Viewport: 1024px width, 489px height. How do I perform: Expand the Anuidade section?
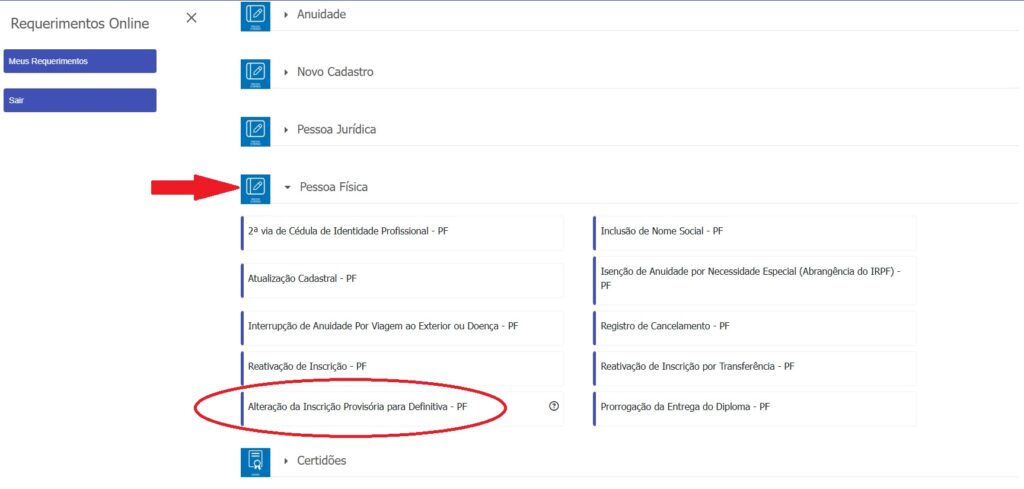pyautogui.click(x=320, y=15)
